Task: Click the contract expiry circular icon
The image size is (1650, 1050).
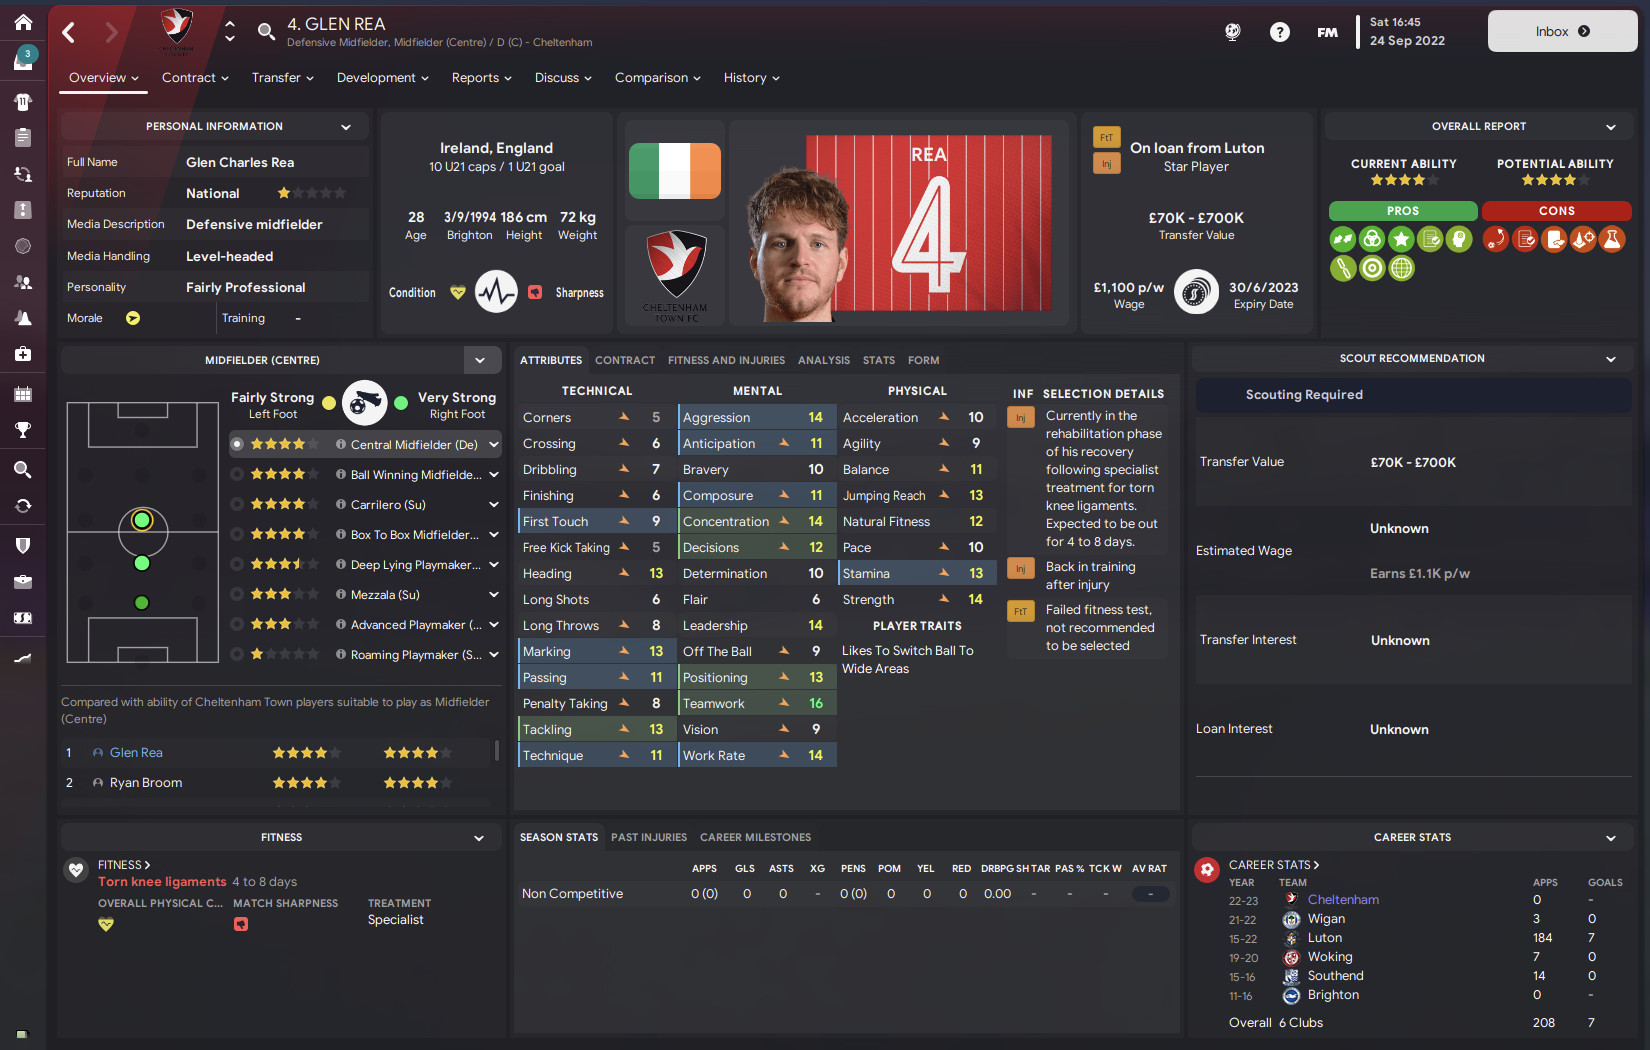Action: [1196, 292]
